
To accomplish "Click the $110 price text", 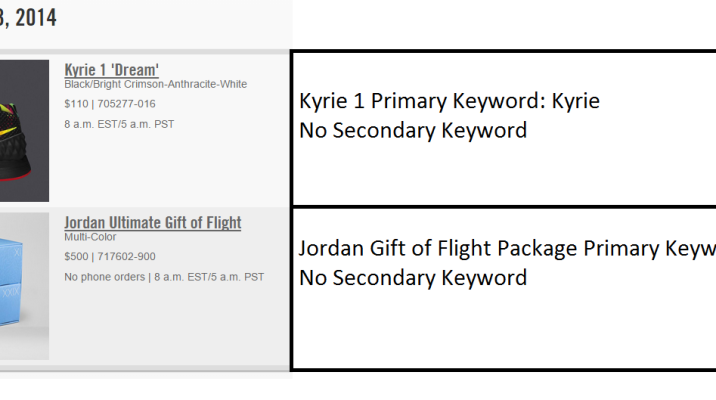I will pyautogui.click(x=76, y=104).
